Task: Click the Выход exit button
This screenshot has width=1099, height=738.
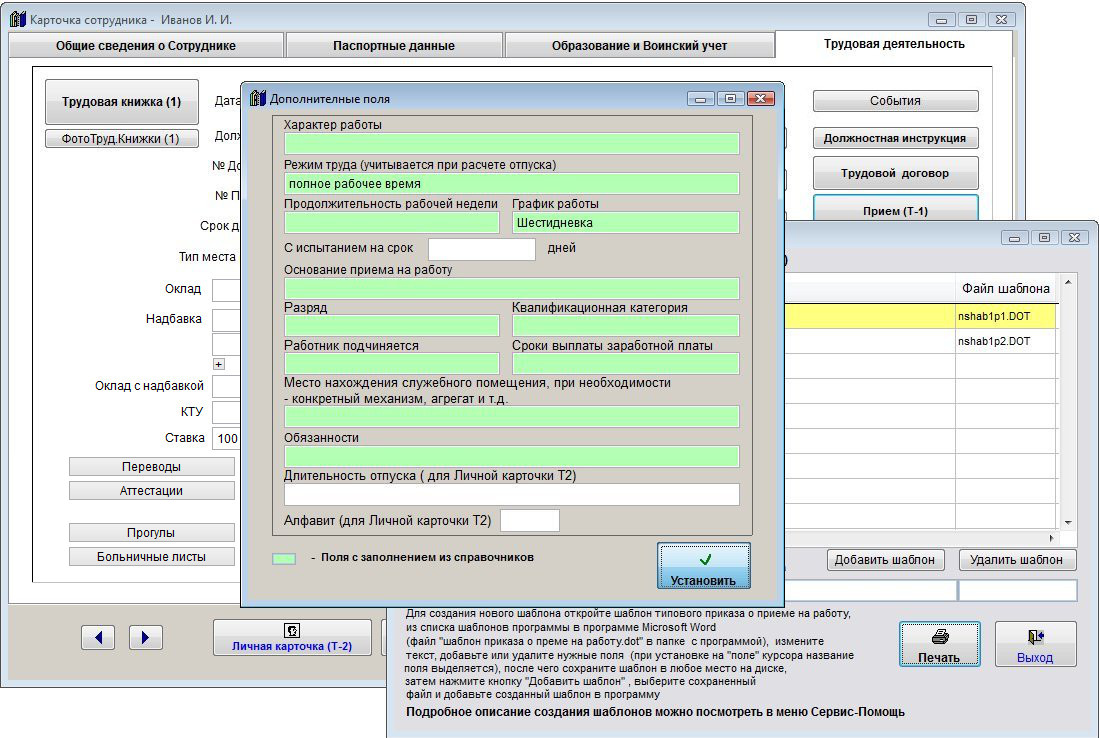Action: point(1035,645)
